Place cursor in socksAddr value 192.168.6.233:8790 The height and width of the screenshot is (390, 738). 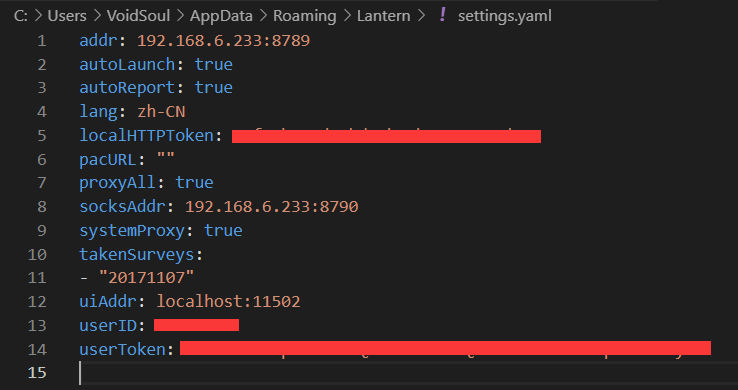click(x=272, y=207)
